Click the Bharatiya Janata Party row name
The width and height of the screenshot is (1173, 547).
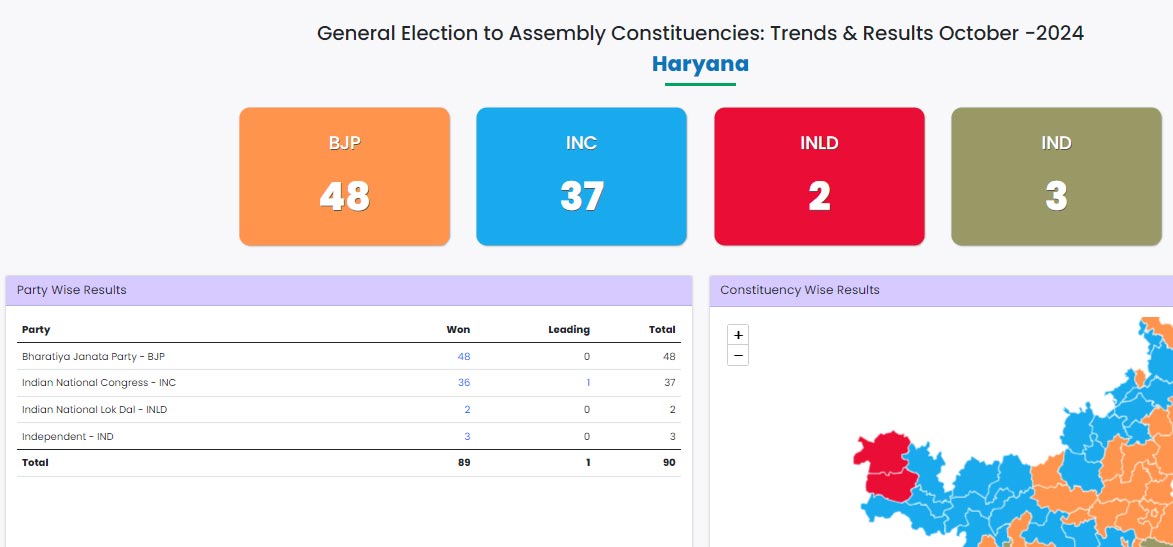tap(88, 356)
